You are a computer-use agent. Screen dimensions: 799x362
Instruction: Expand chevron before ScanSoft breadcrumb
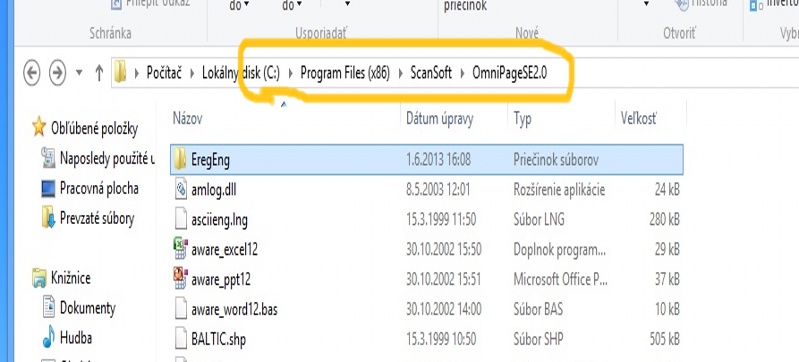pyautogui.click(x=401, y=73)
